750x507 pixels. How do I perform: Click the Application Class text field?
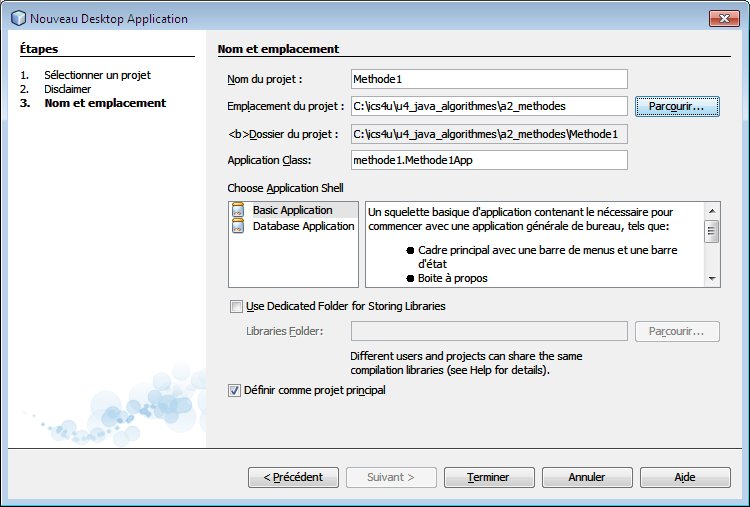point(489,160)
